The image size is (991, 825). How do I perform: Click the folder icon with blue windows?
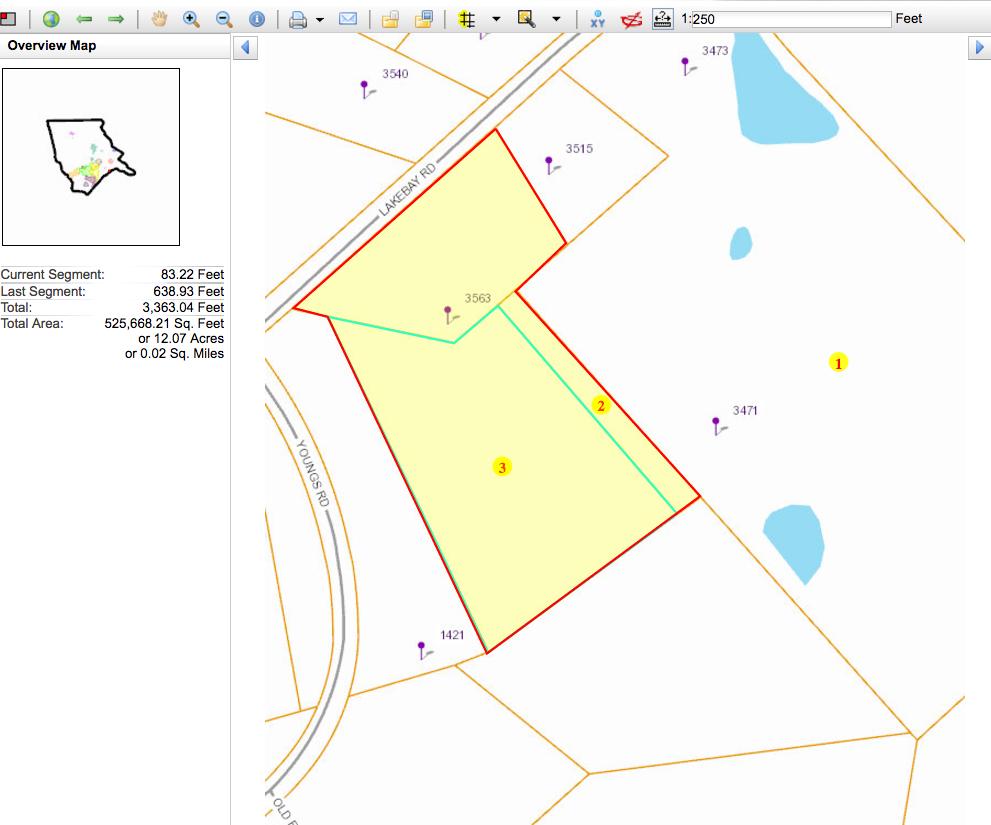pos(423,20)
